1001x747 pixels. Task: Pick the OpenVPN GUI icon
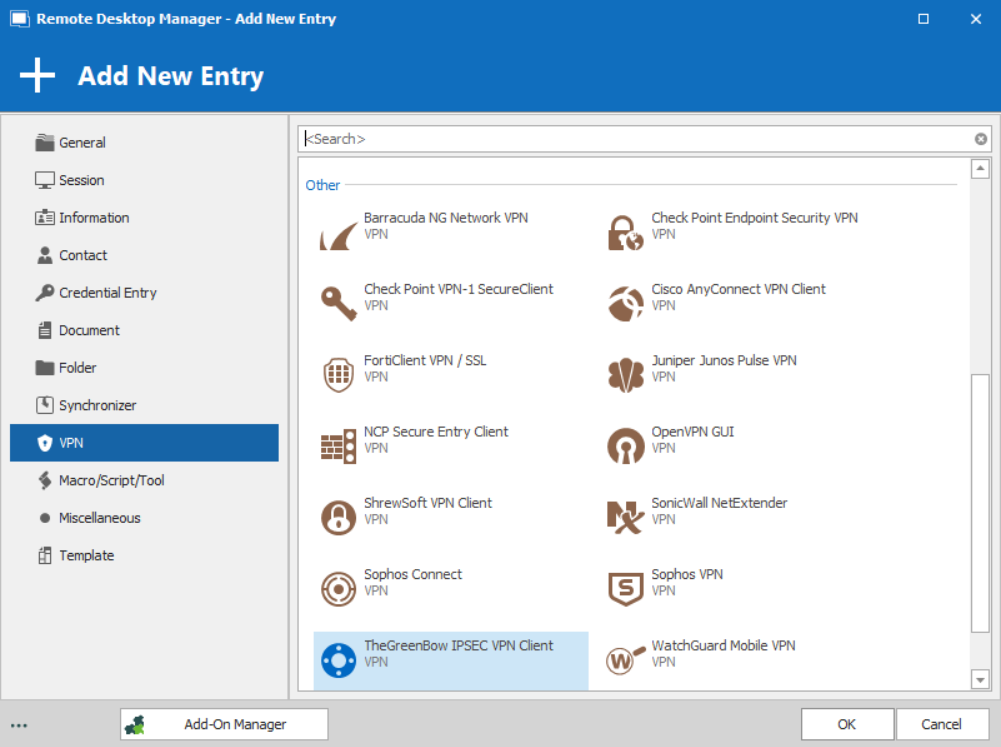point(626,446)
